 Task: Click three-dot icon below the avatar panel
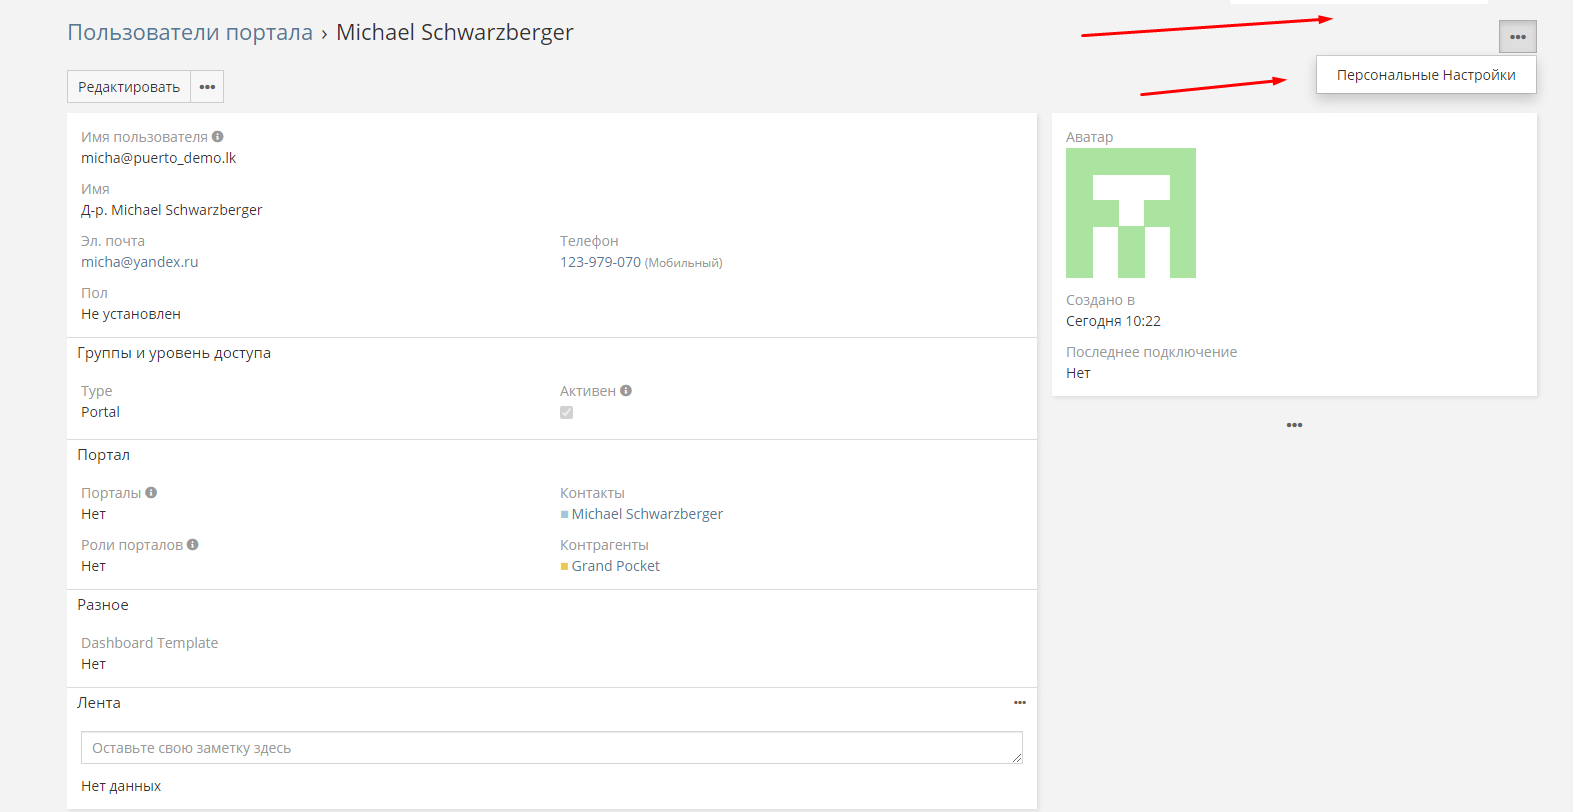point(1294,425)
